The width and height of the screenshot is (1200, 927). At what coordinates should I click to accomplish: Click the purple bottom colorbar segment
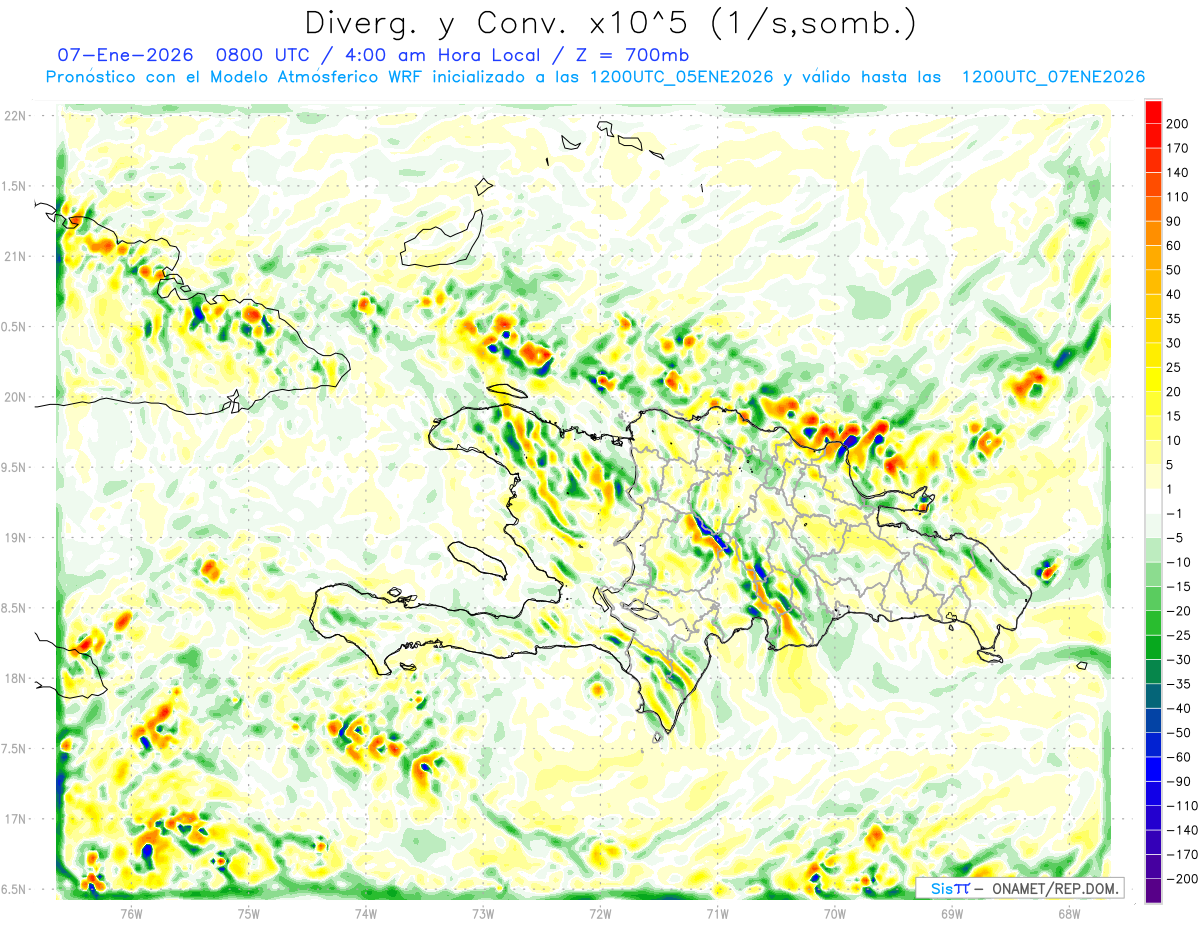tap(1153, 891)
